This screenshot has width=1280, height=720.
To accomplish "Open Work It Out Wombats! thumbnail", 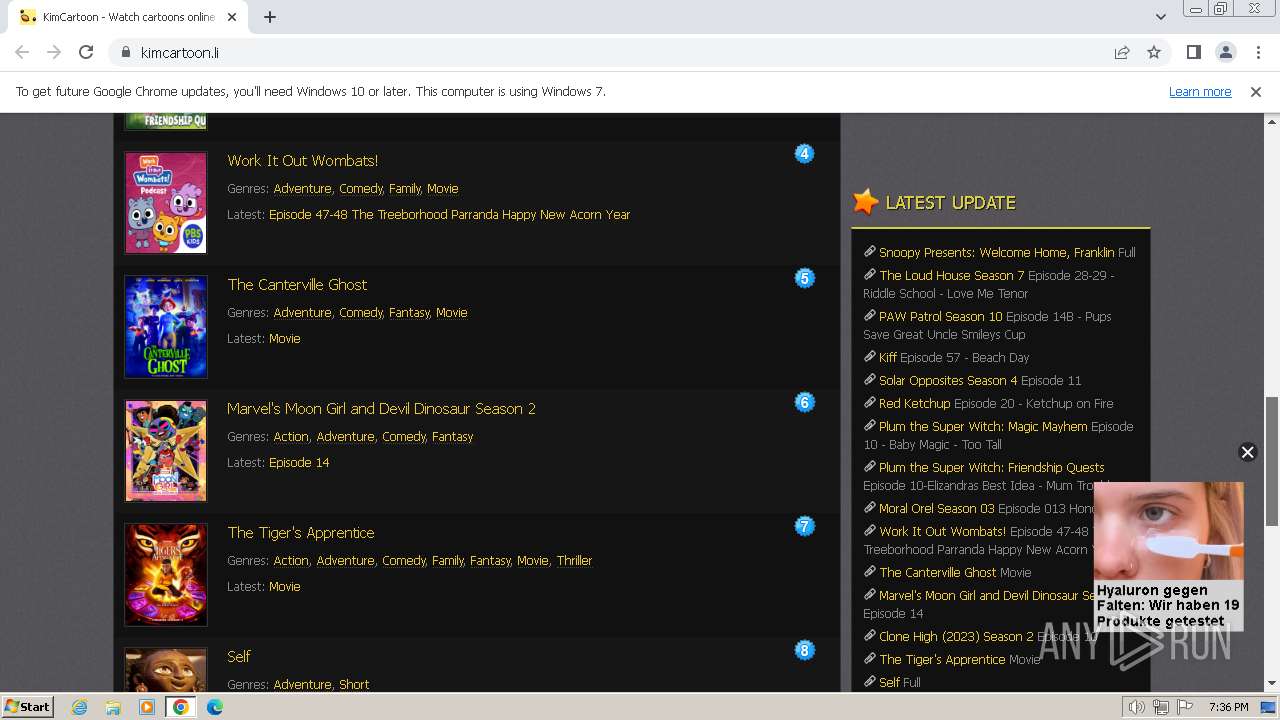I will (166, 203).
